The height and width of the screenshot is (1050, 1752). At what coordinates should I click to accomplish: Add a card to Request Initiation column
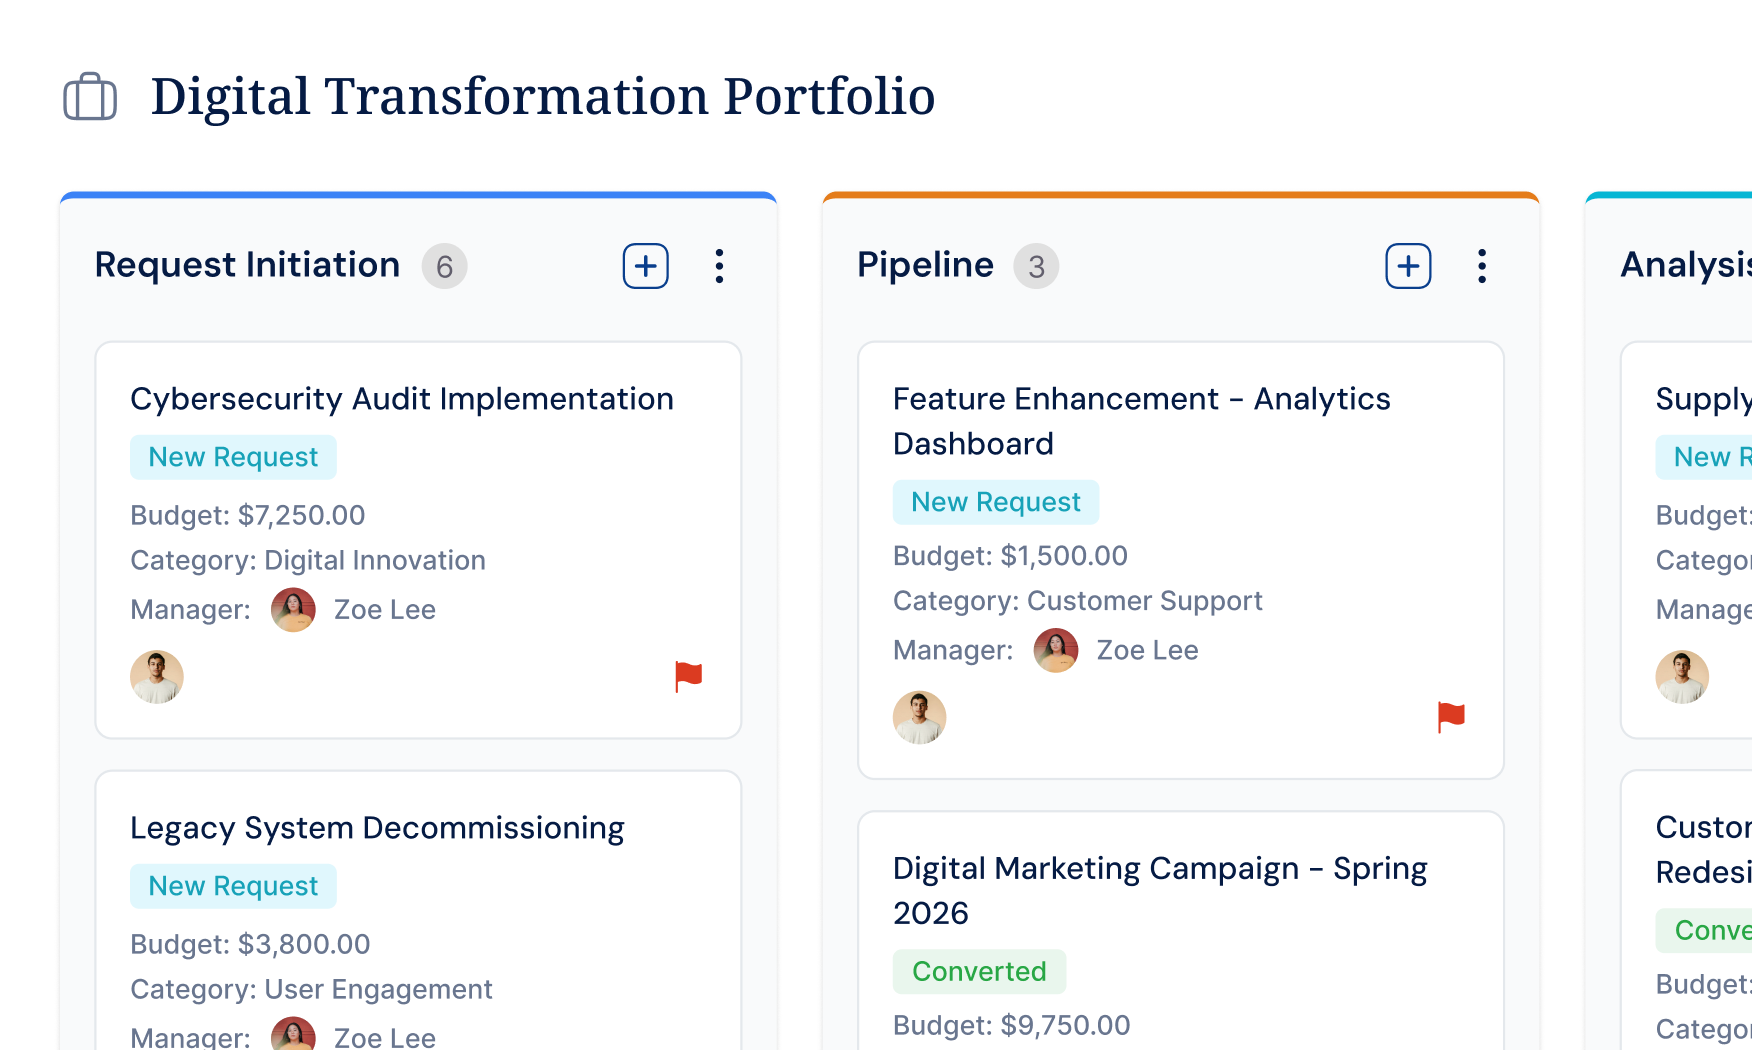646,266
